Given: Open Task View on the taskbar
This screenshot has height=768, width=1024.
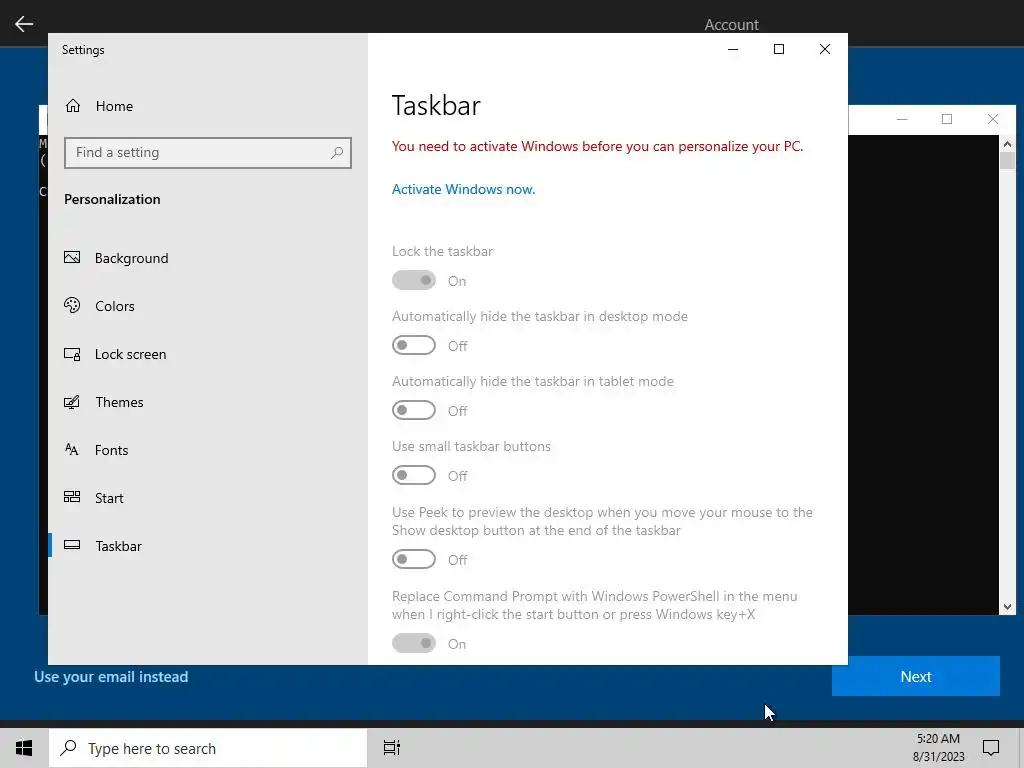Looking at the screenshot, I should [x=392, y=748].
